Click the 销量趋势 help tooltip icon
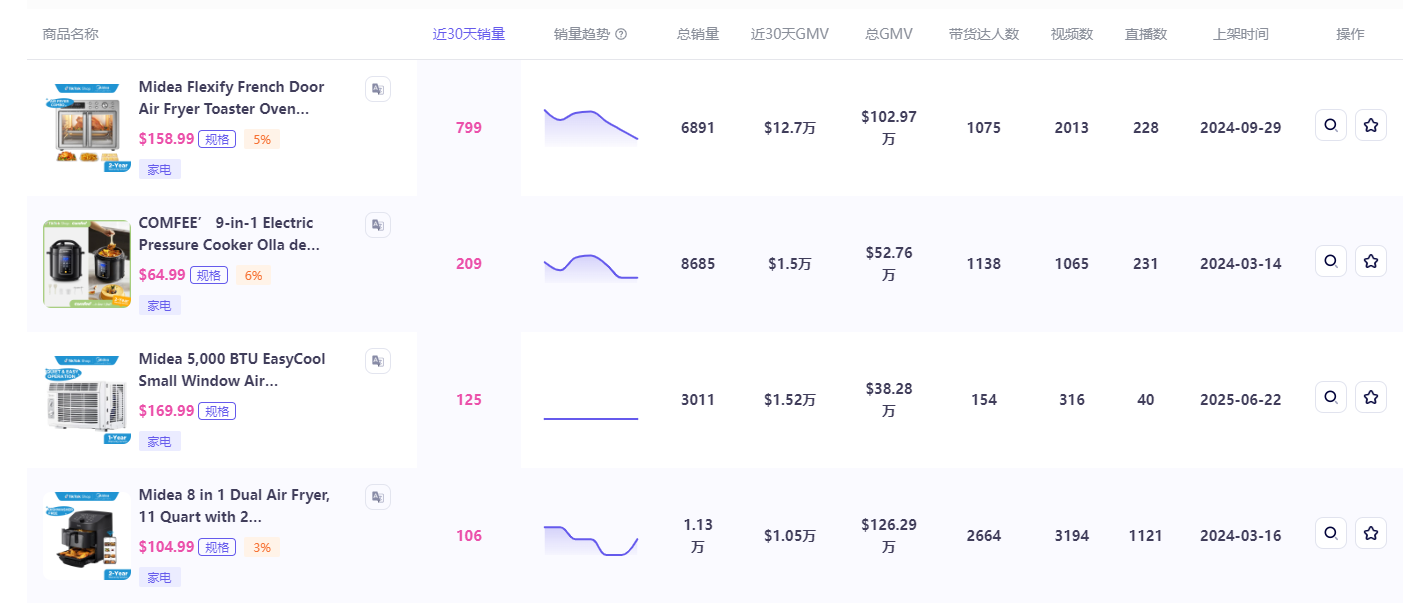Viewport: 1424px width, 603px height. tap(621, 33)
